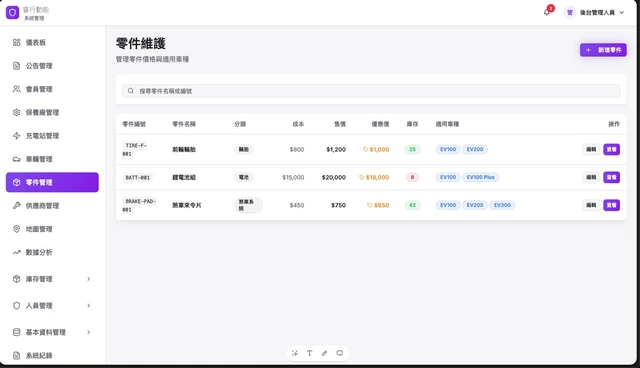Click the 適用車種 column header
This screenshot has width=640, height=368.
pyautogui.click(x=447, y=124)
